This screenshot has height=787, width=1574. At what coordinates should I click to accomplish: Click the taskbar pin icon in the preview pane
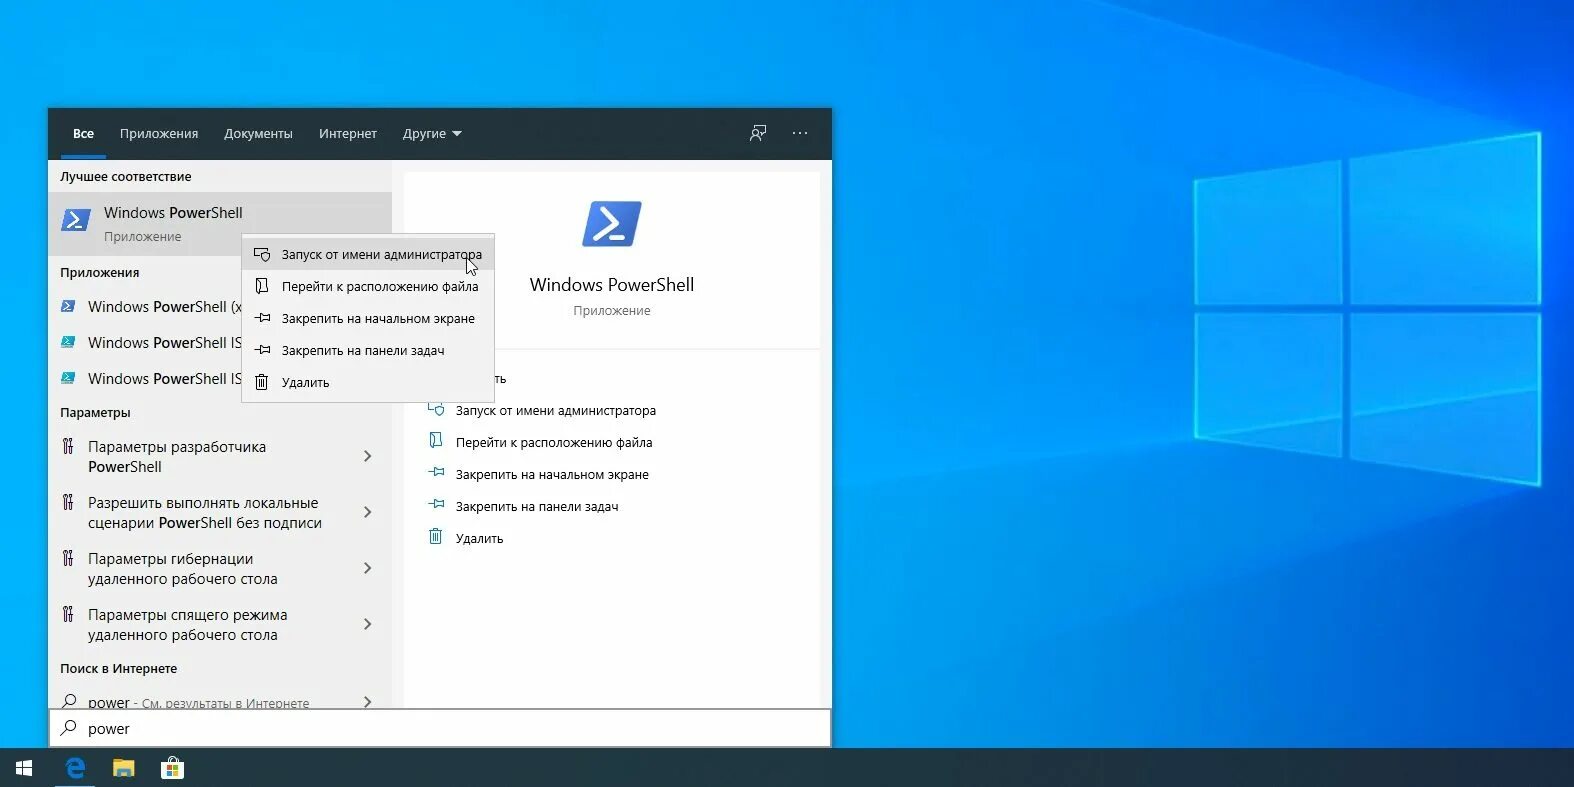click(436, 505)
